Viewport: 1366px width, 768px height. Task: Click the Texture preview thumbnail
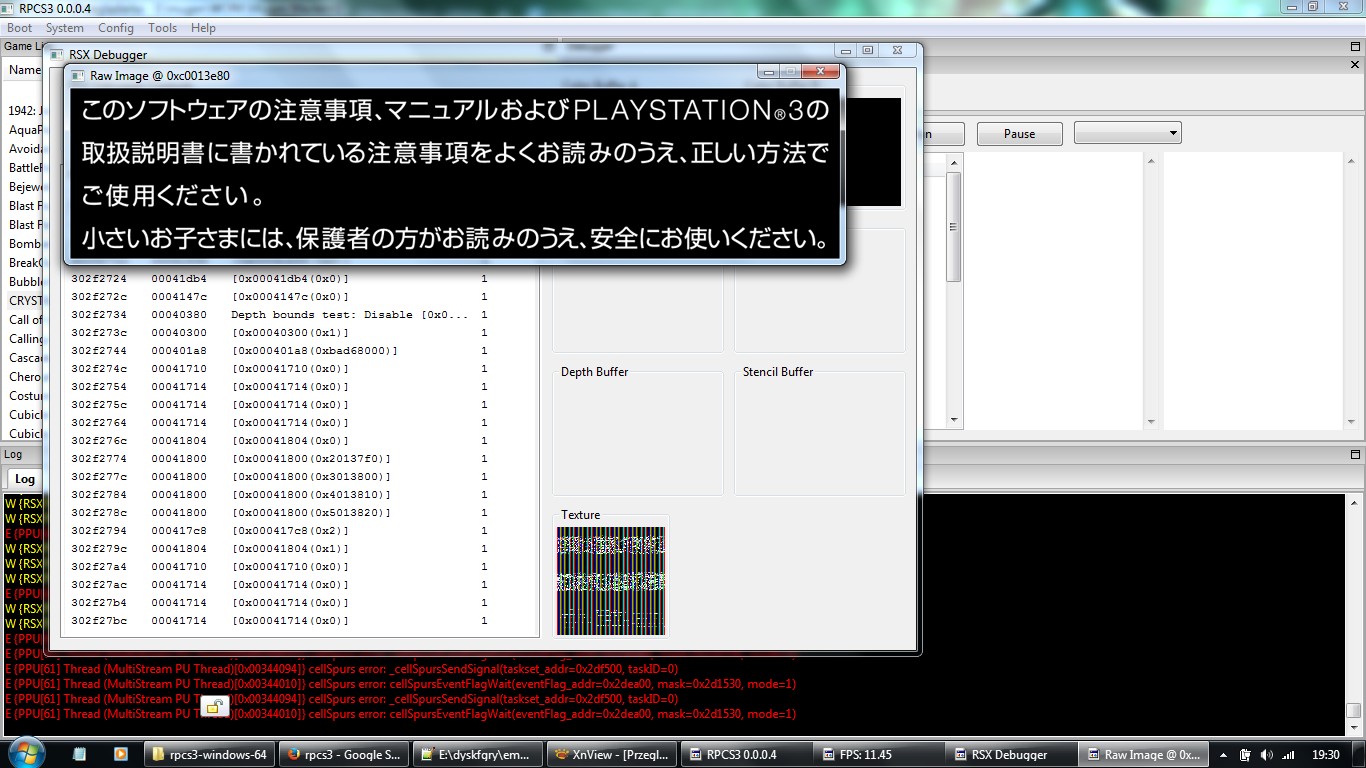tap(610, 580)
